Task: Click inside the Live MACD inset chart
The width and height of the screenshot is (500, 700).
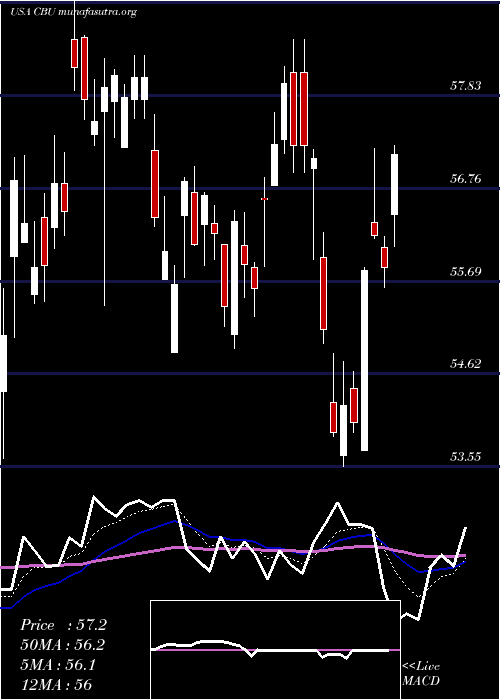Action: point(275,650)
